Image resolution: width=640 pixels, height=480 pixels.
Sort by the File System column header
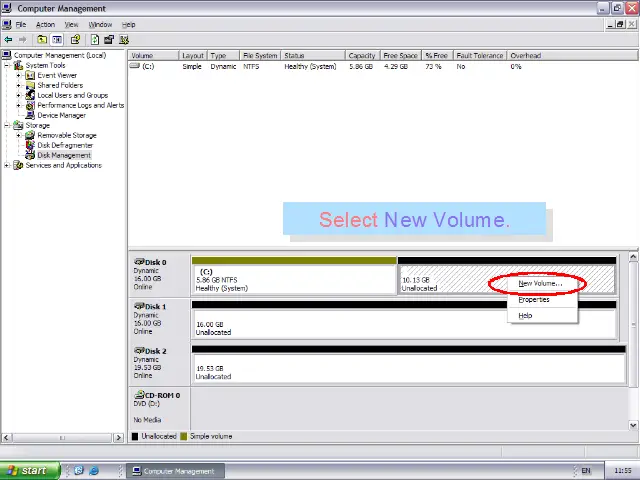[260, 56]
